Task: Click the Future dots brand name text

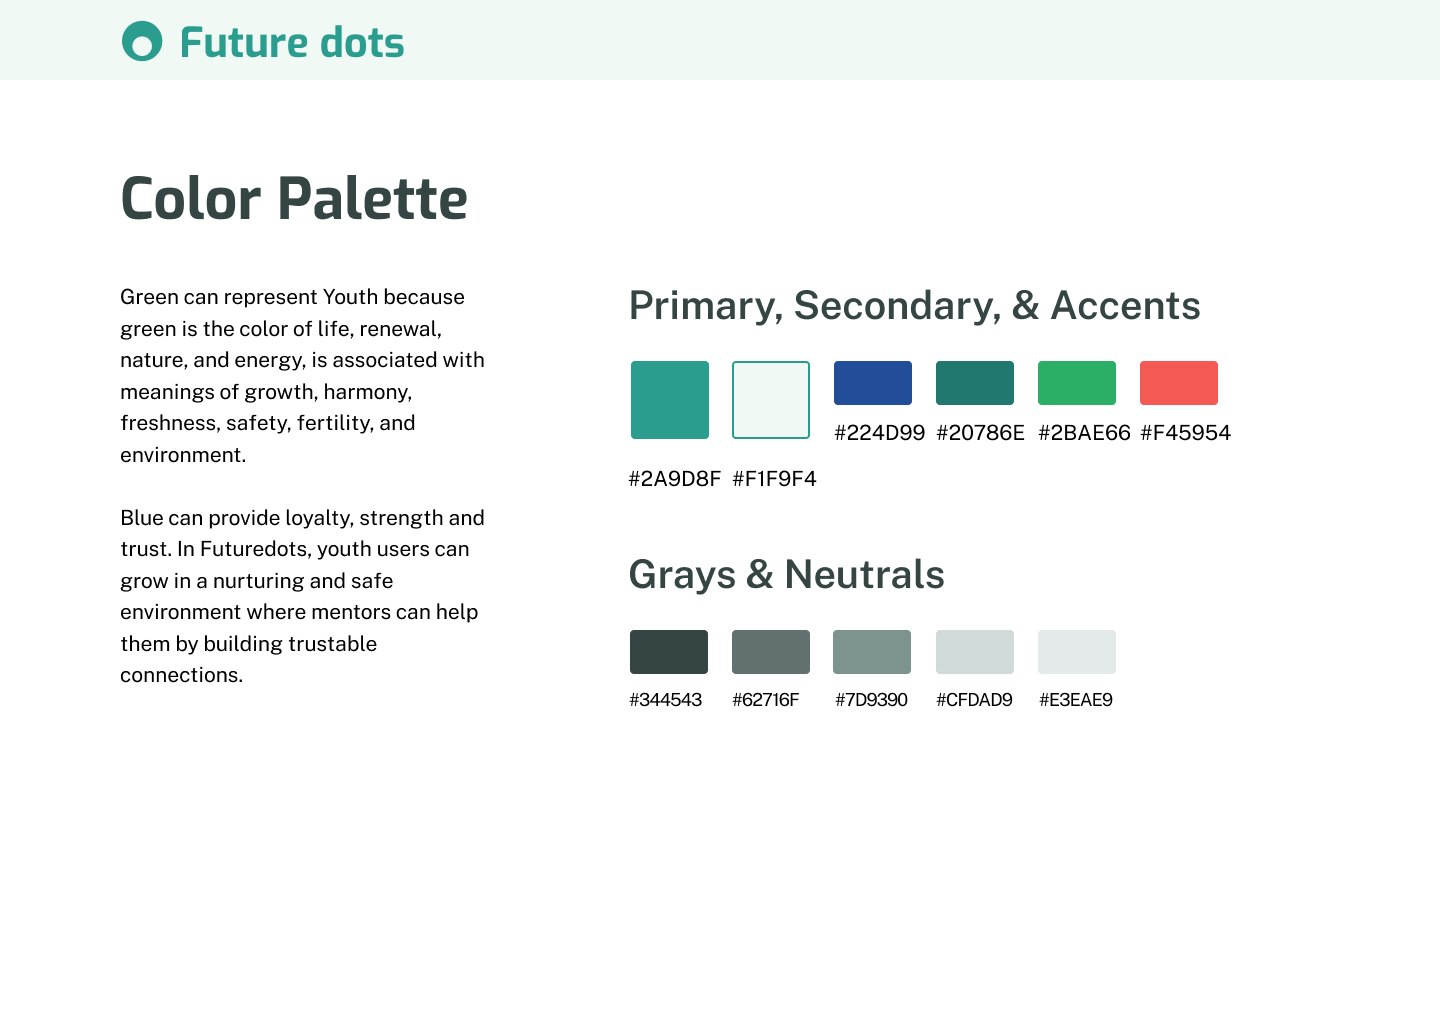Action: pyautogui.click(x=292, y=43)
